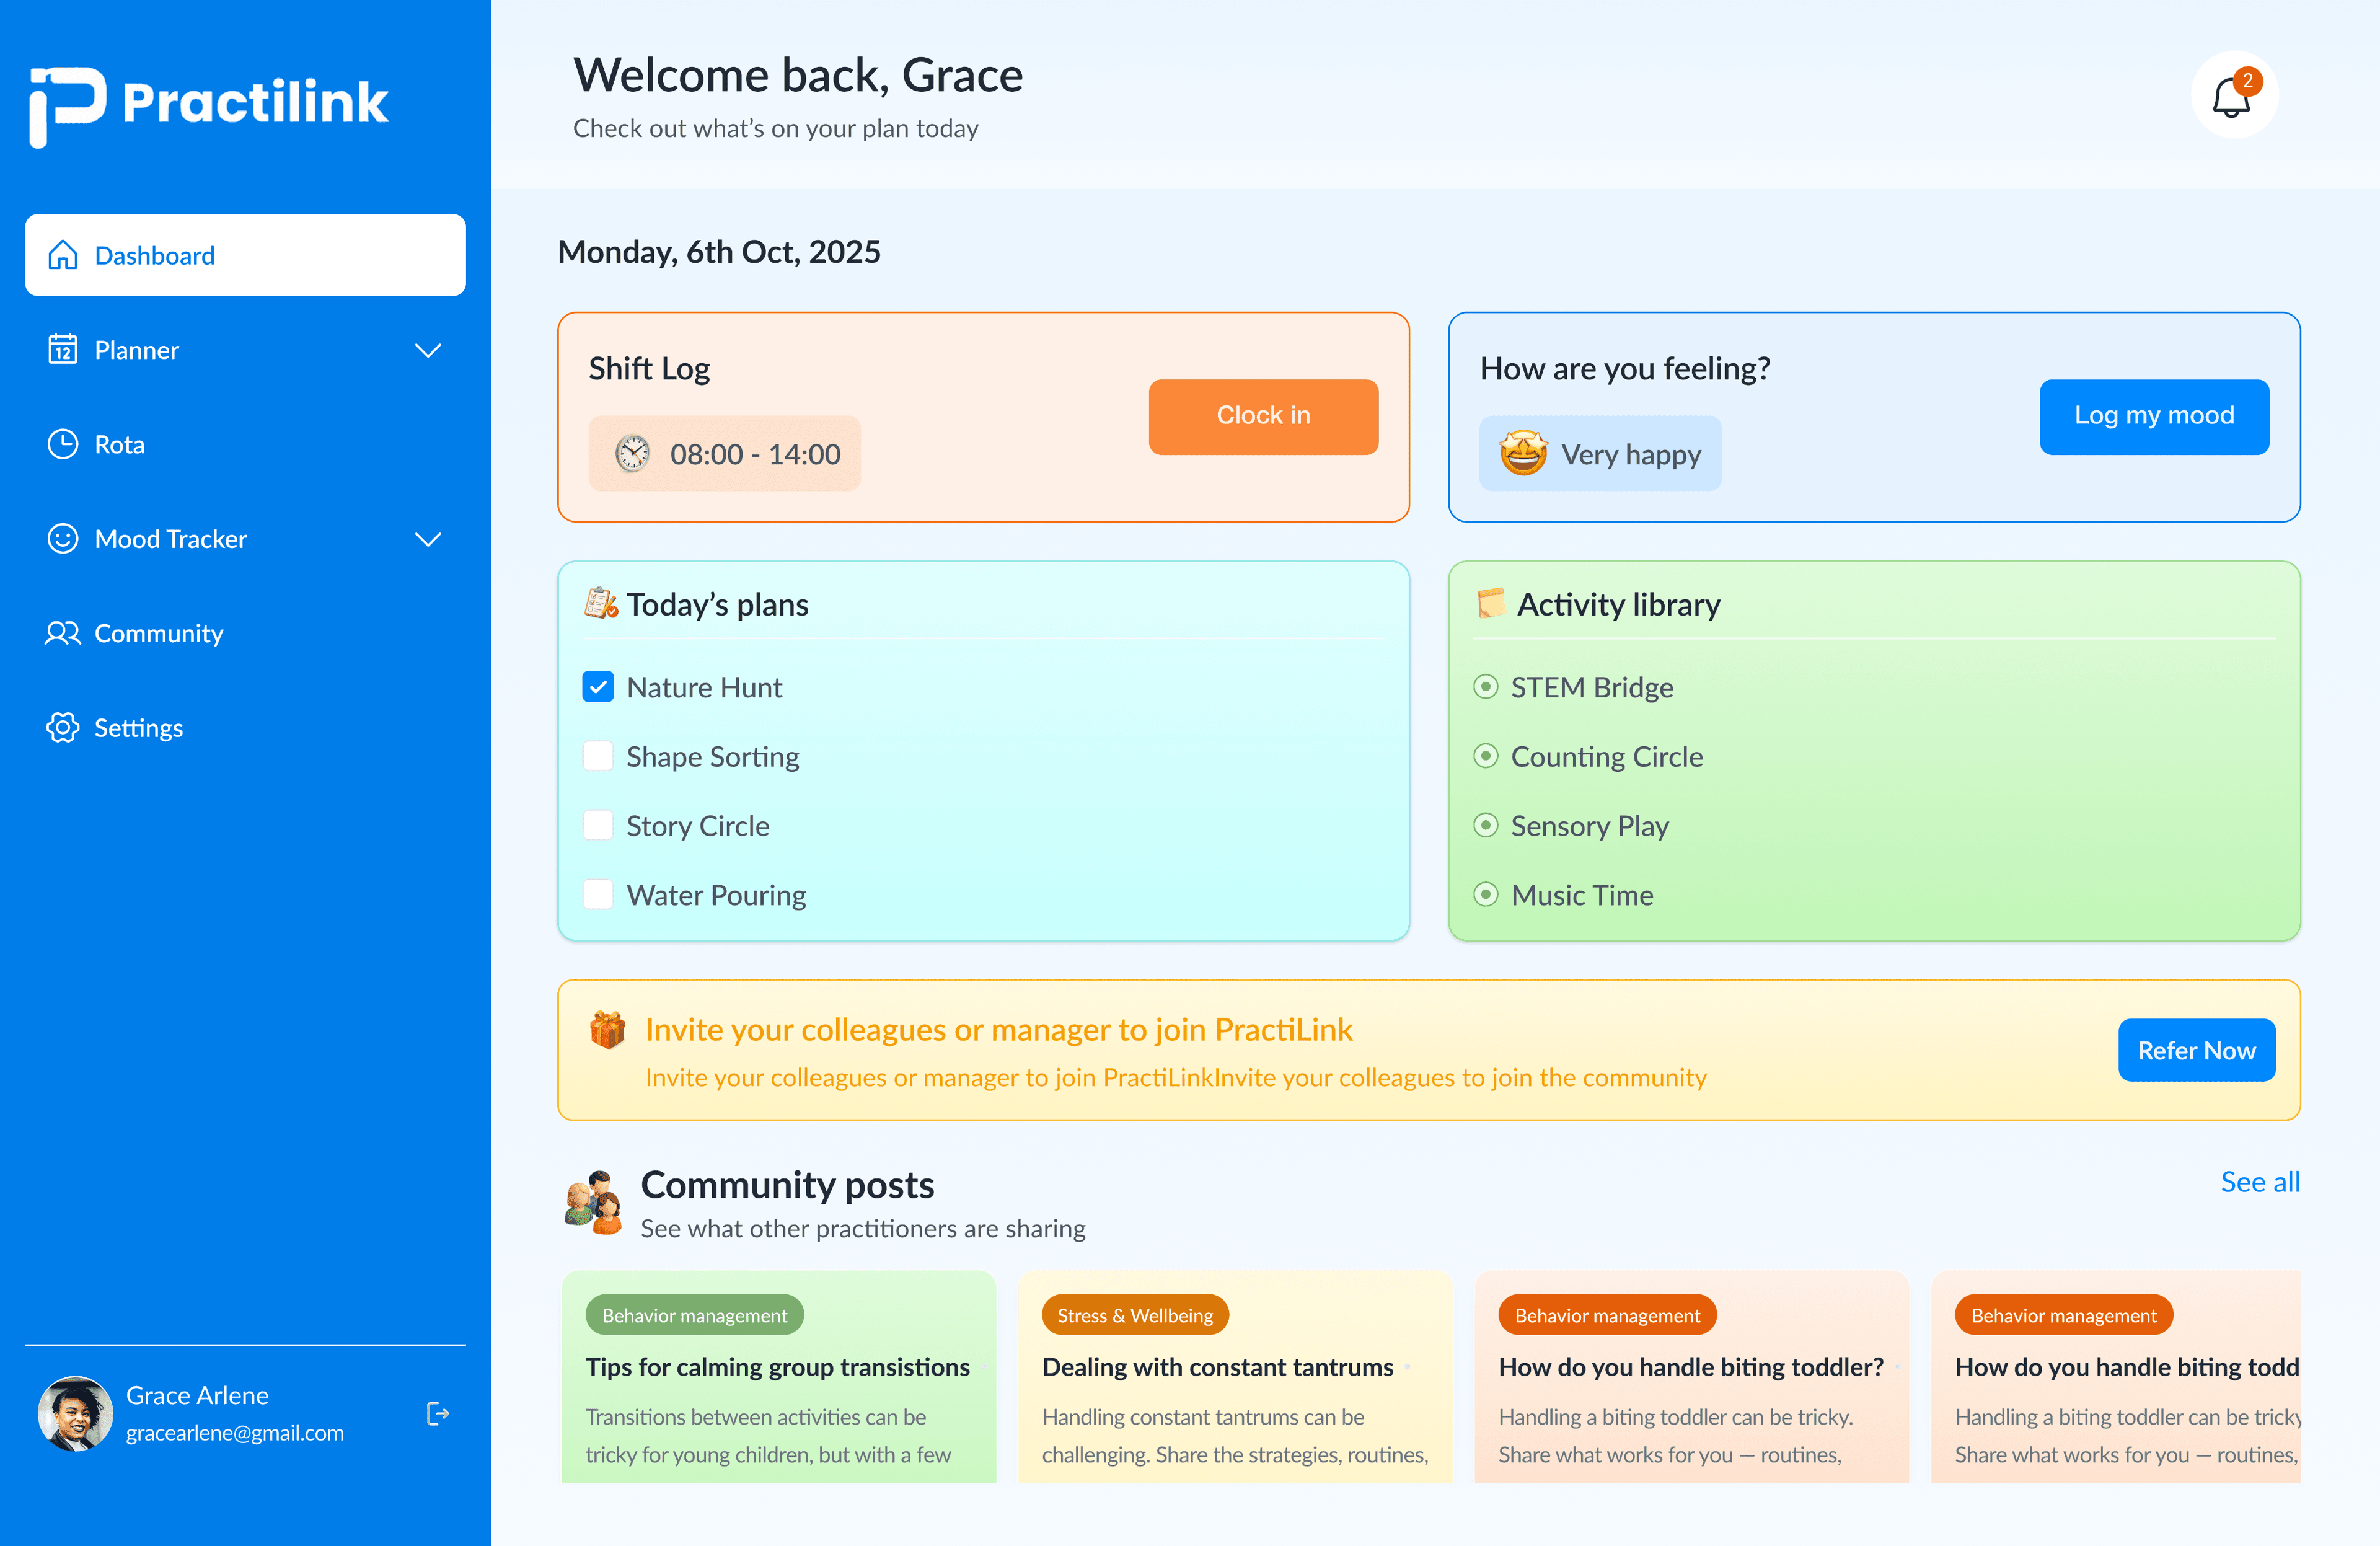Screen dimensions: 2380x1546
Task: Select the 08:00 - 14:00 shift chip
Action: [724, 453]
